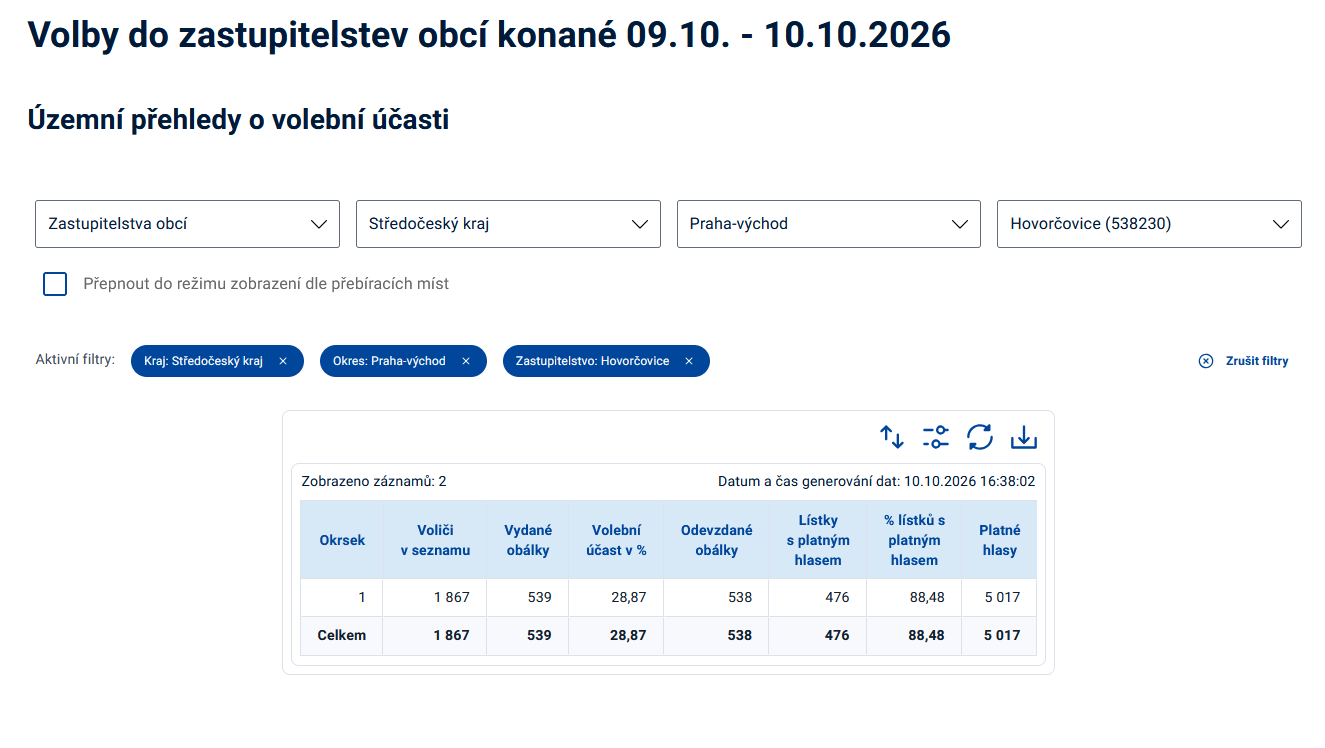This screenshot has width=1325, height=748.
Task: Click the Okrsek column header
Action: coord(342,540)
